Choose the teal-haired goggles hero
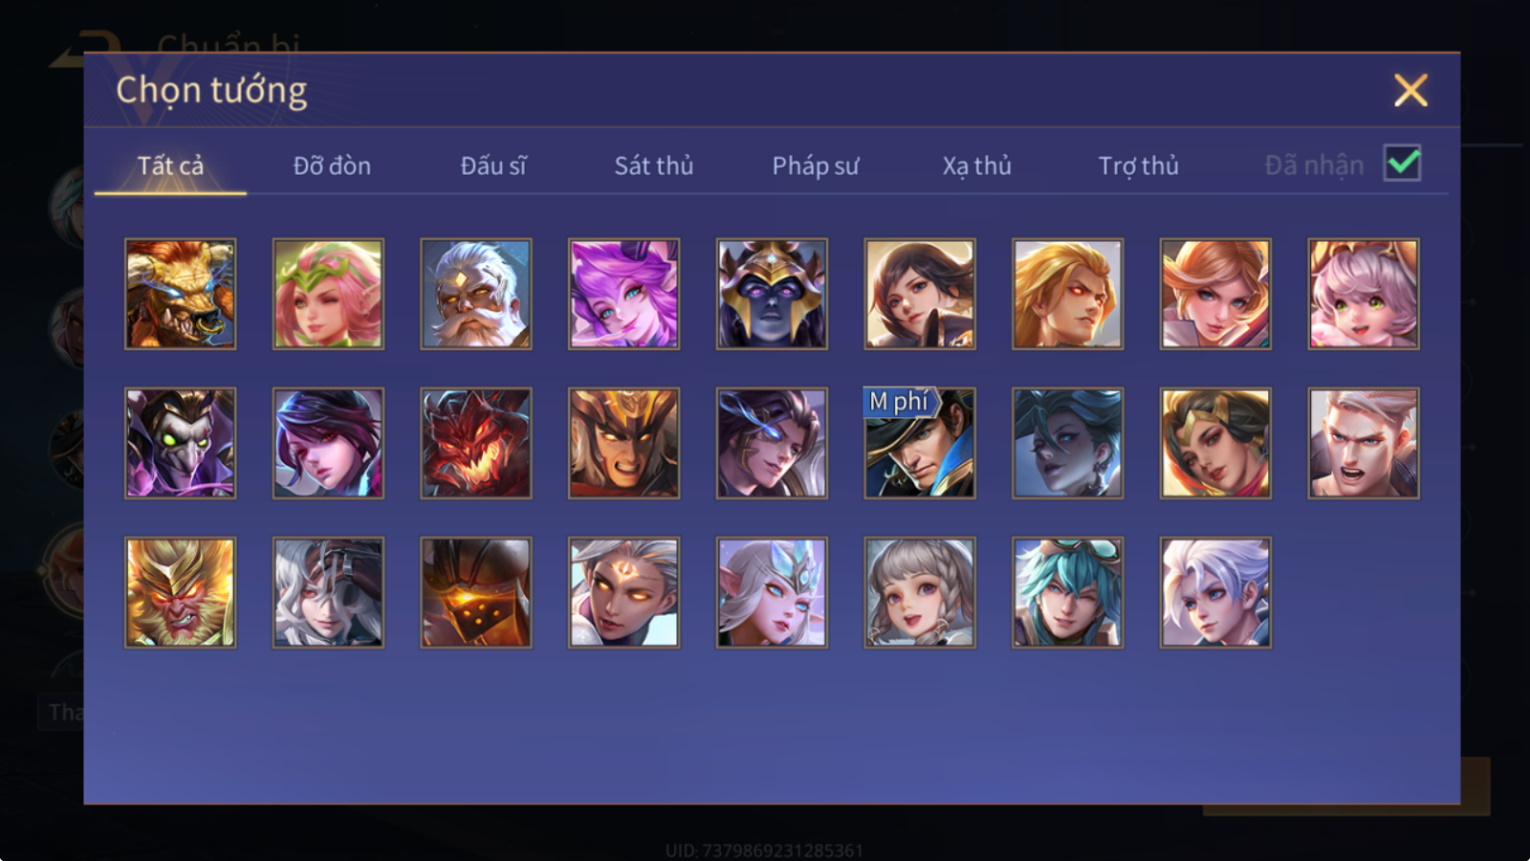The height and width of the screenshot is (861, 1530). [1068, 593]
